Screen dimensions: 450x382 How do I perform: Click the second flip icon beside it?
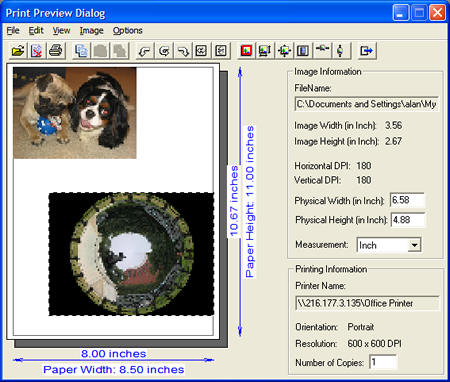click(221, 51)
